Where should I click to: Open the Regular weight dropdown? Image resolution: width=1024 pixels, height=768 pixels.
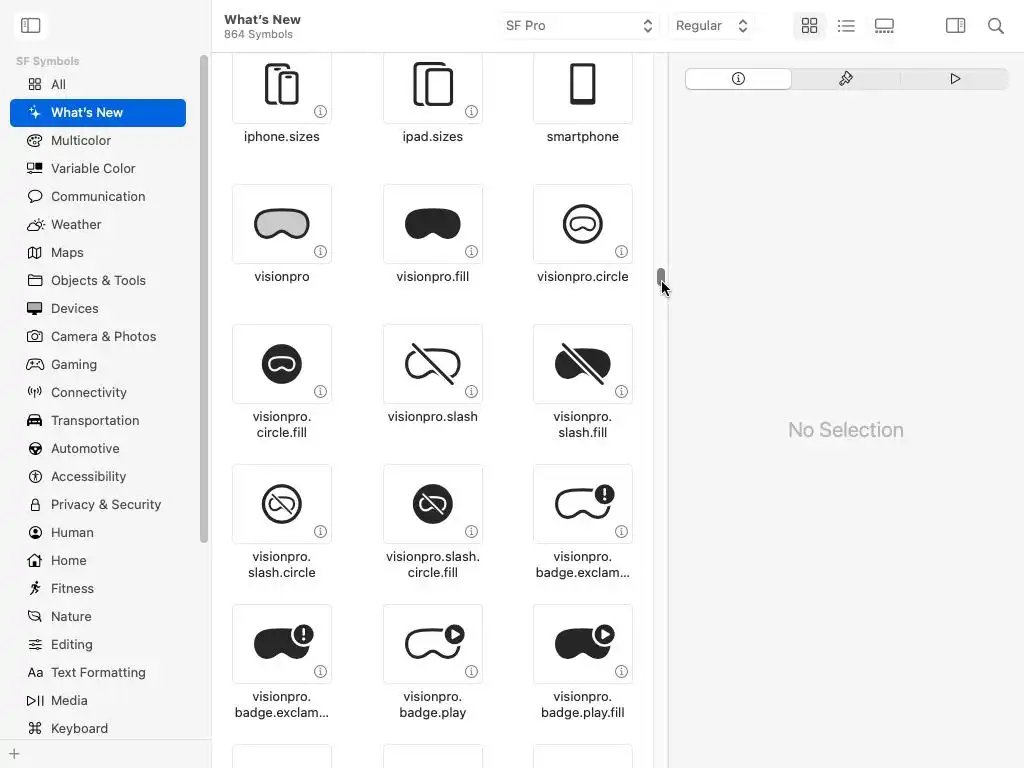(x=711, y=25)
